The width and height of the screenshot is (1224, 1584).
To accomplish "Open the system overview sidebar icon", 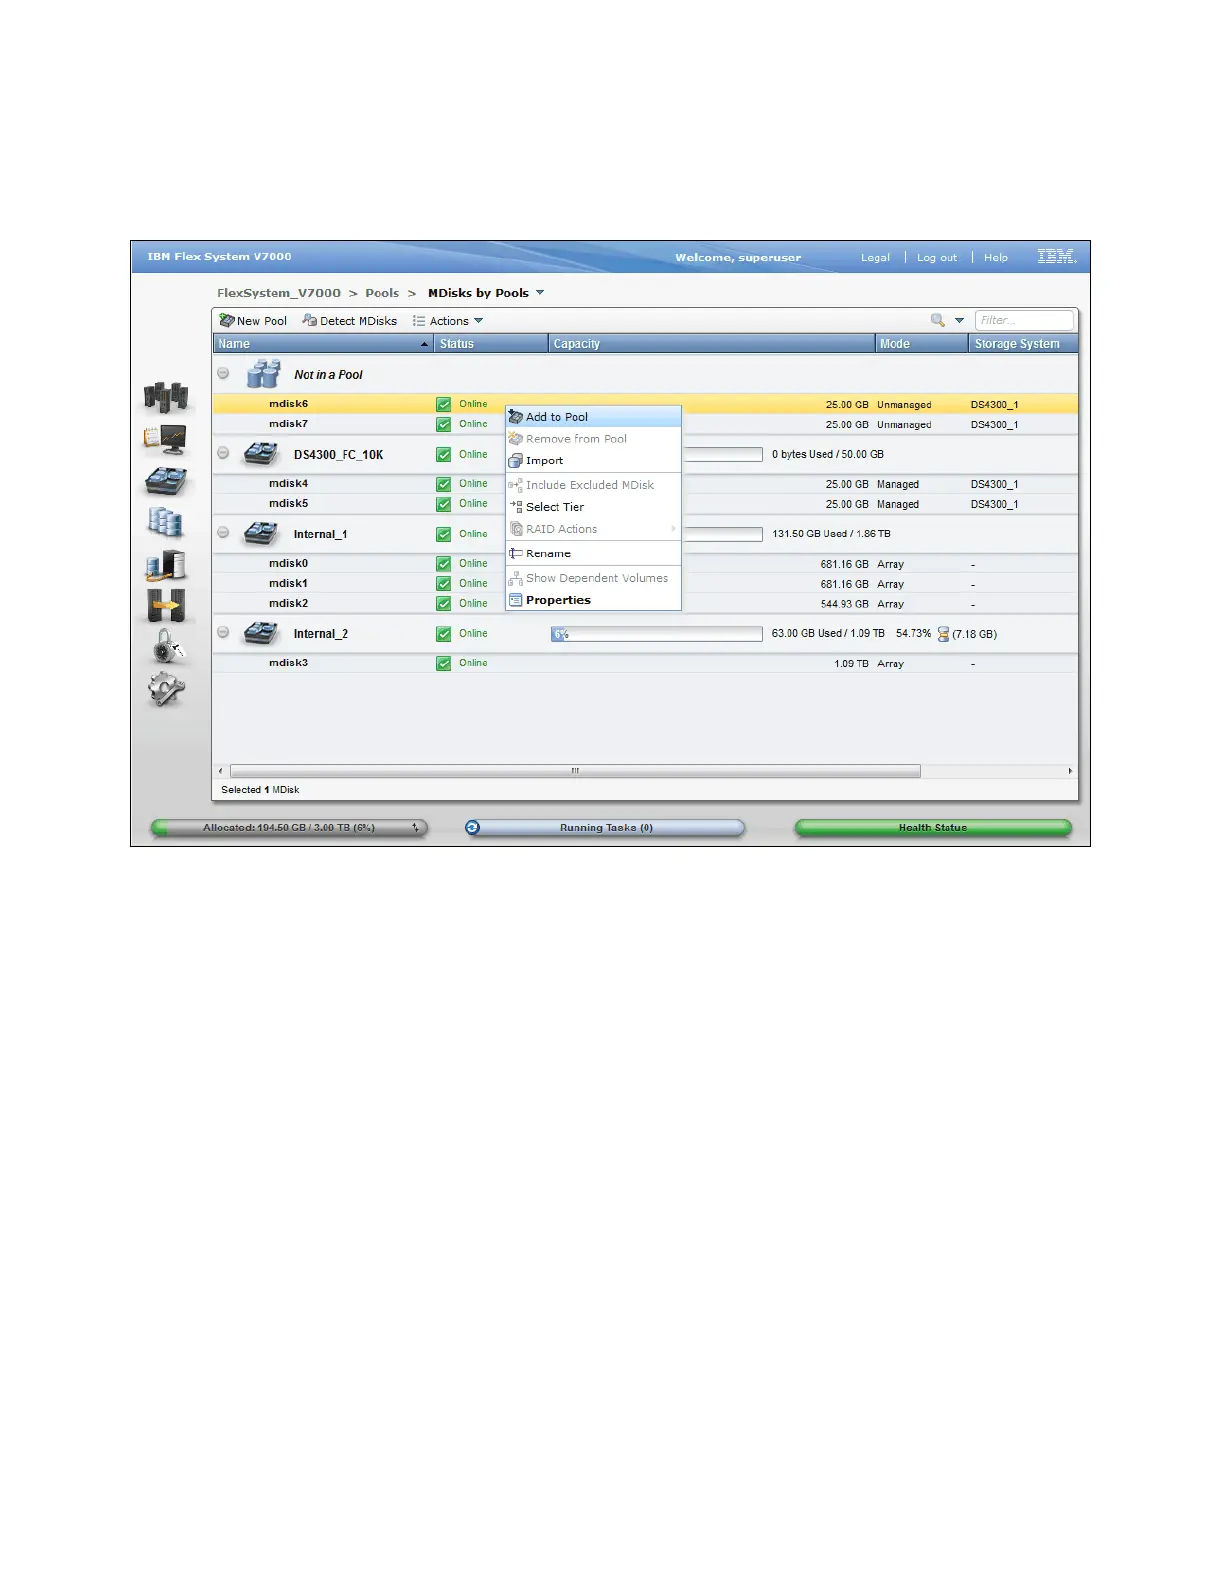I will (x=166, y=396).
